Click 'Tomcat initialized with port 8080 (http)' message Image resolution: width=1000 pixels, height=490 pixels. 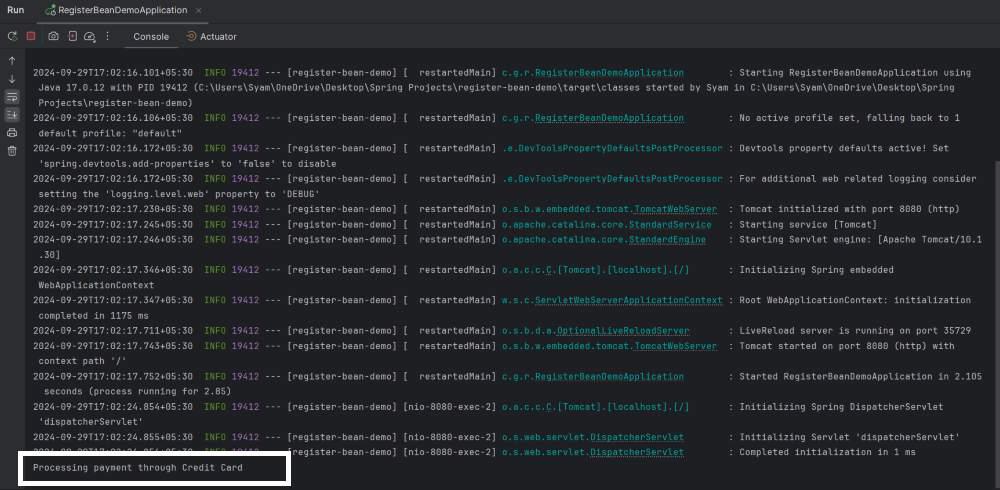click(849, 209)
